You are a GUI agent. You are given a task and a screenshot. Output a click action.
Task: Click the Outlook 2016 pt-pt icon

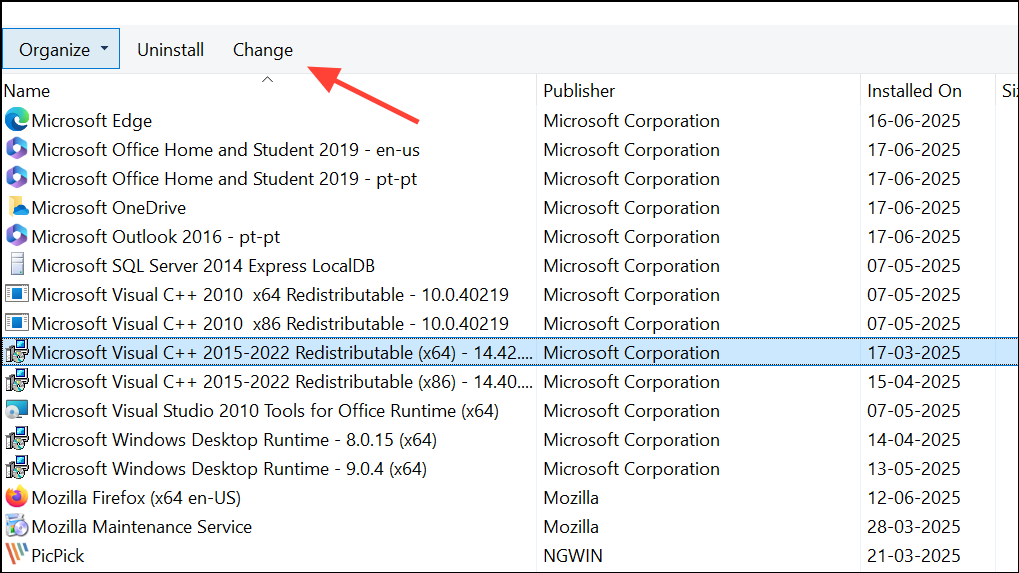(x=17, y=236)
